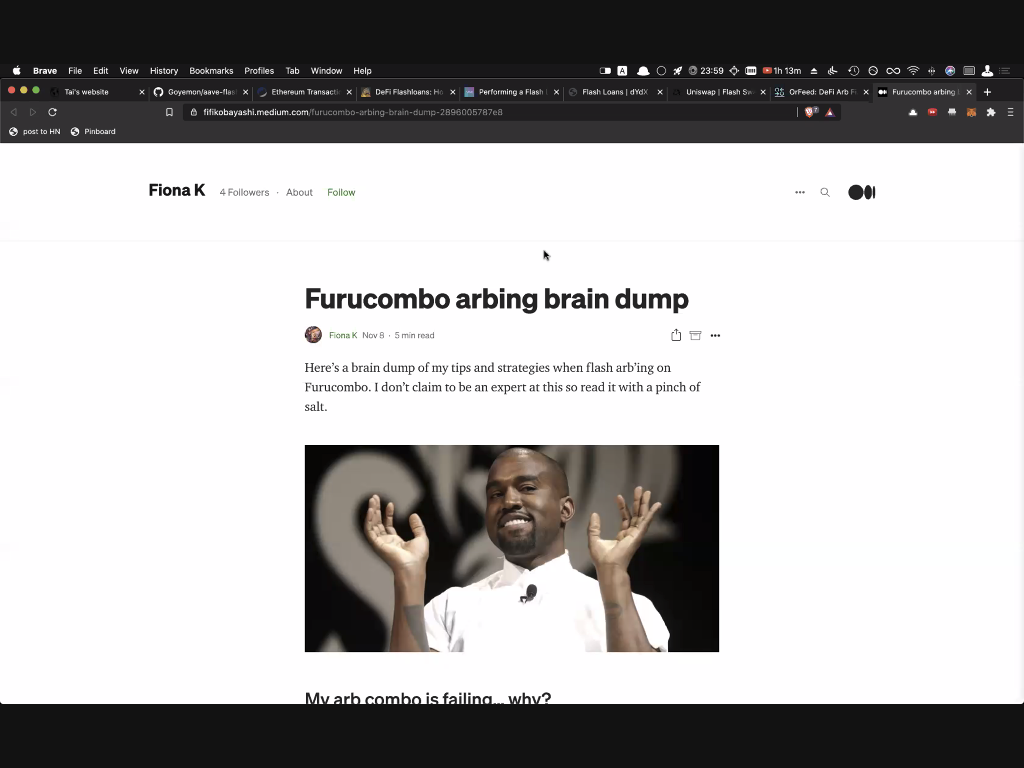The width and height of the screenshot is (1024, 768).
Task: Open the post to HN bookmark
Action: [x=35, y=131]
